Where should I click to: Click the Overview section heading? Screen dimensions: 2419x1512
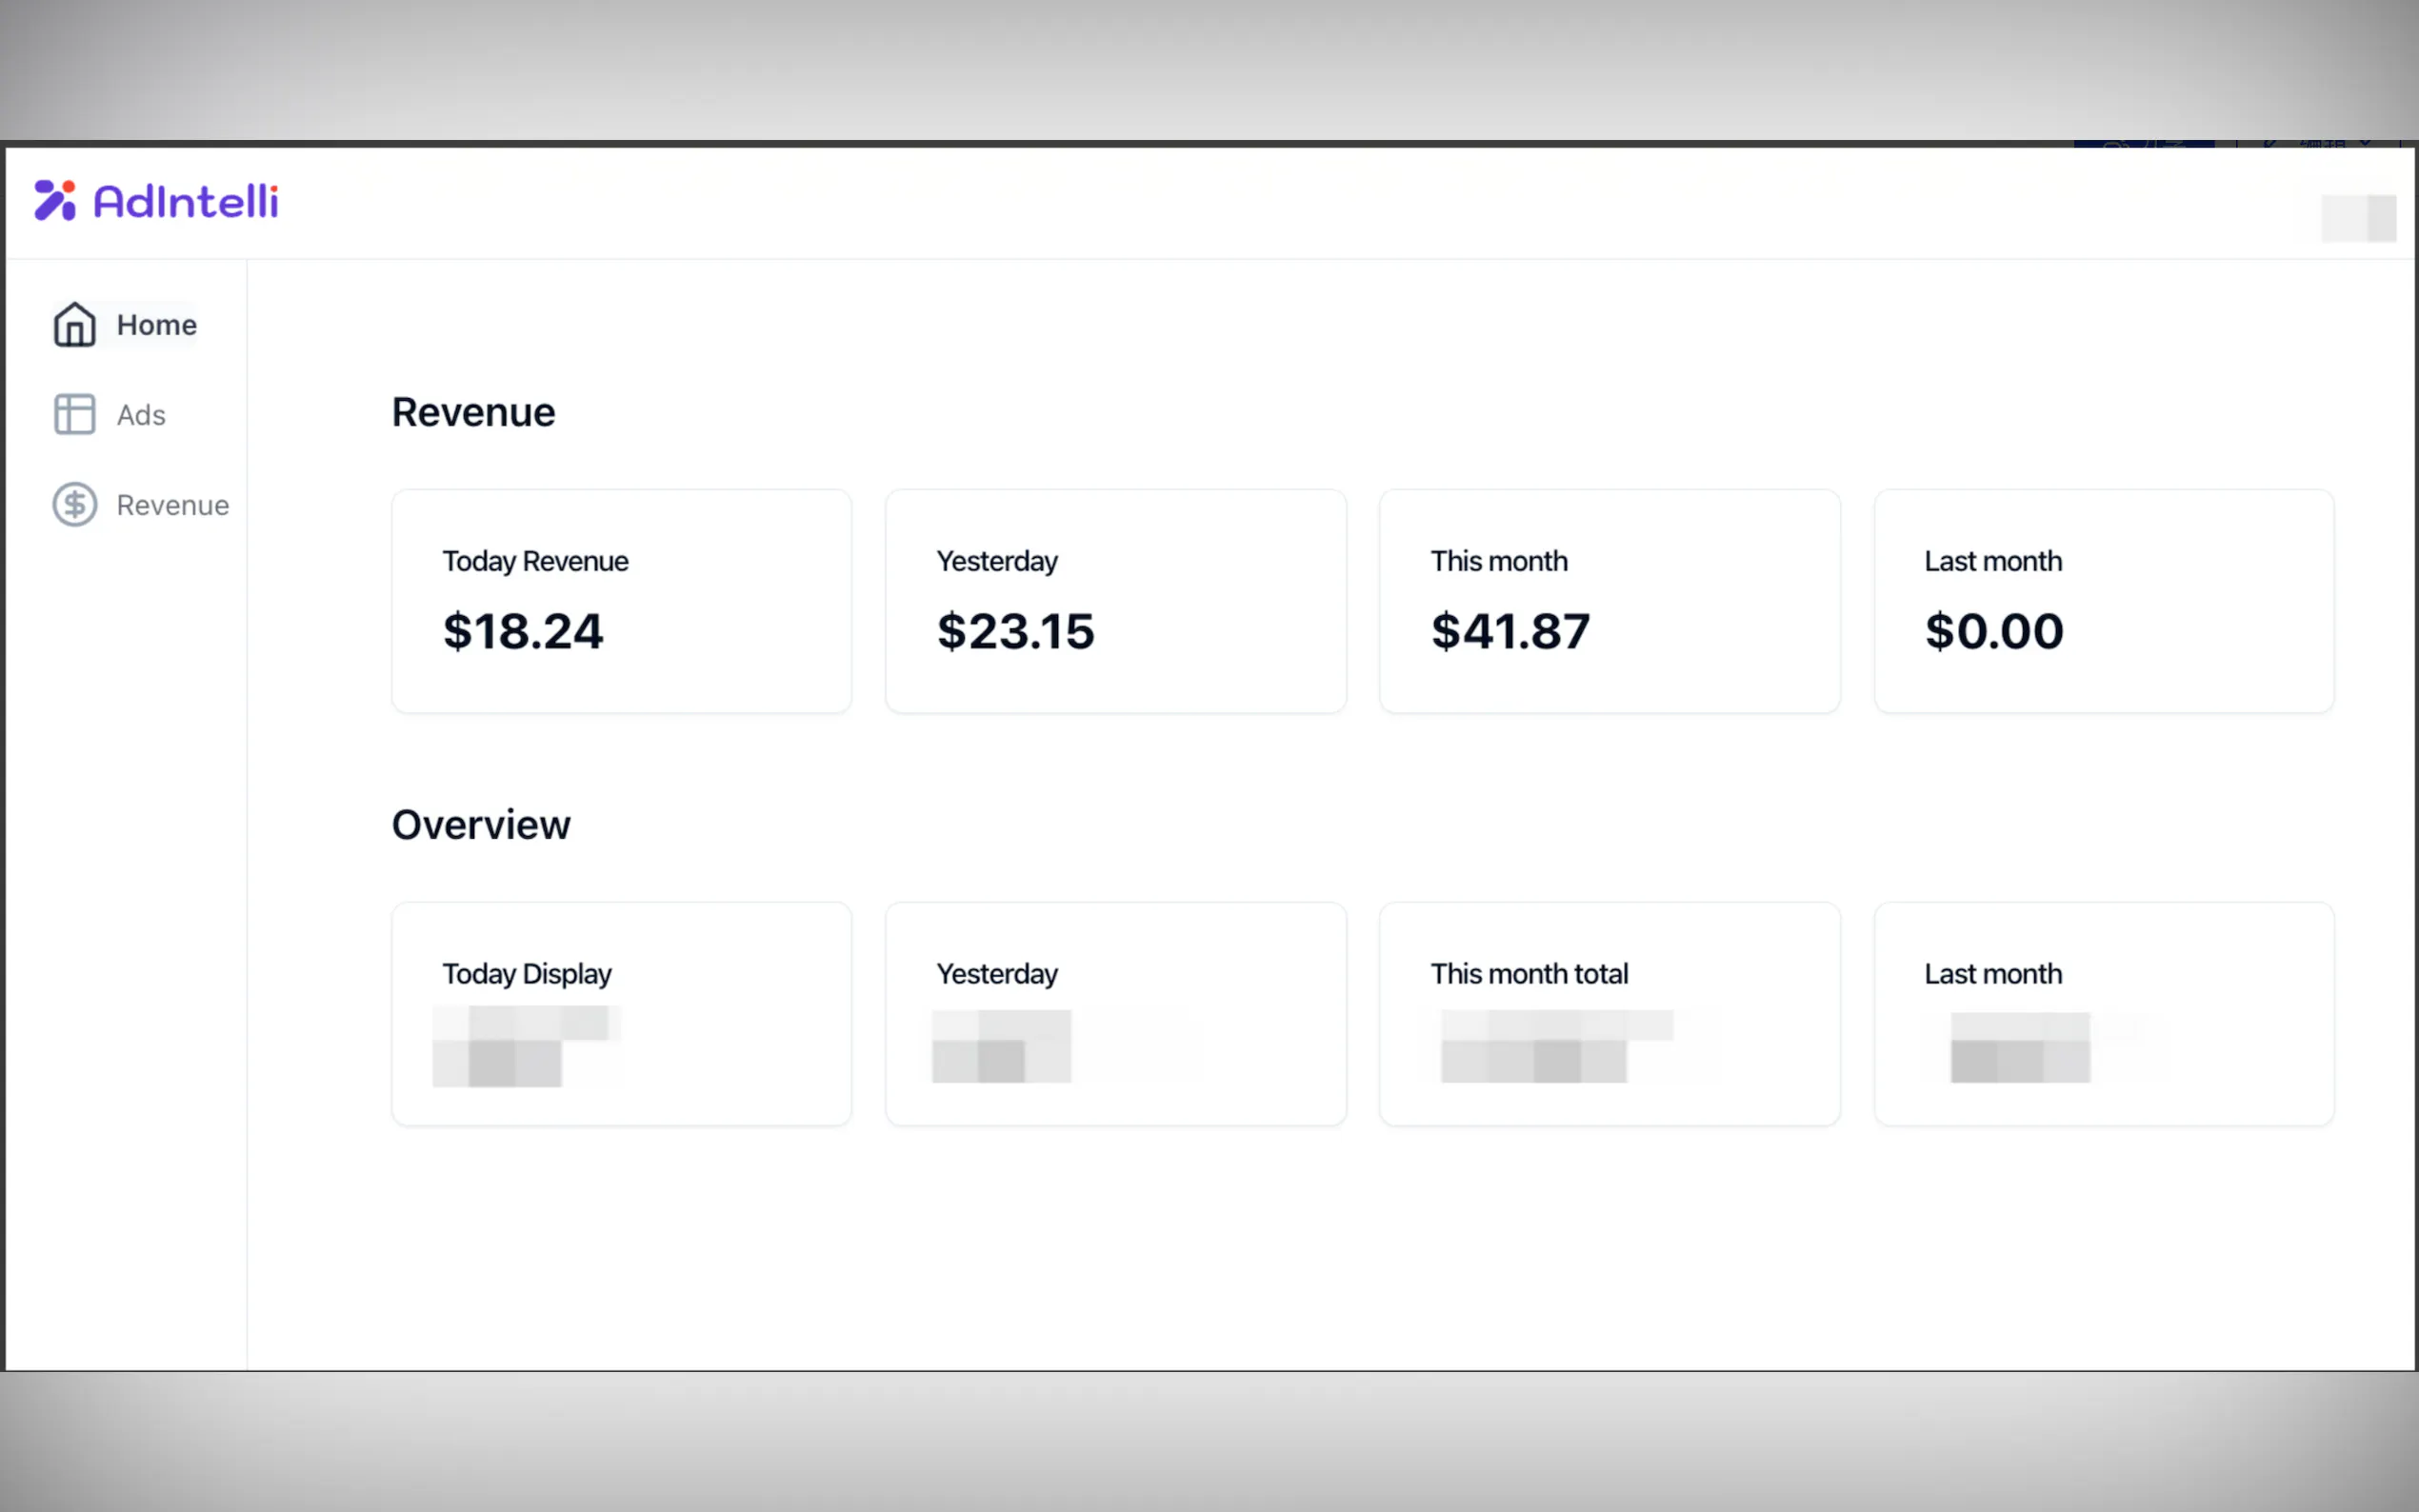[481, 825]
